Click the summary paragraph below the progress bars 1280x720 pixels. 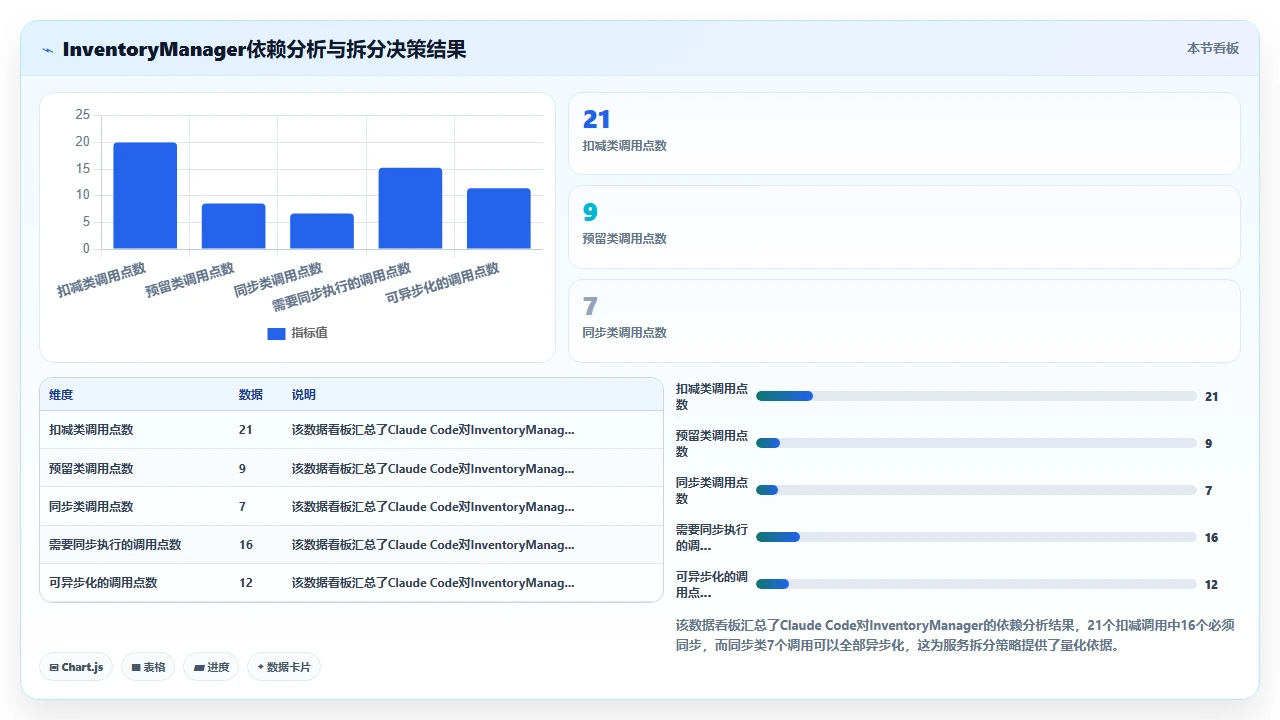click(x=956, y=635)
